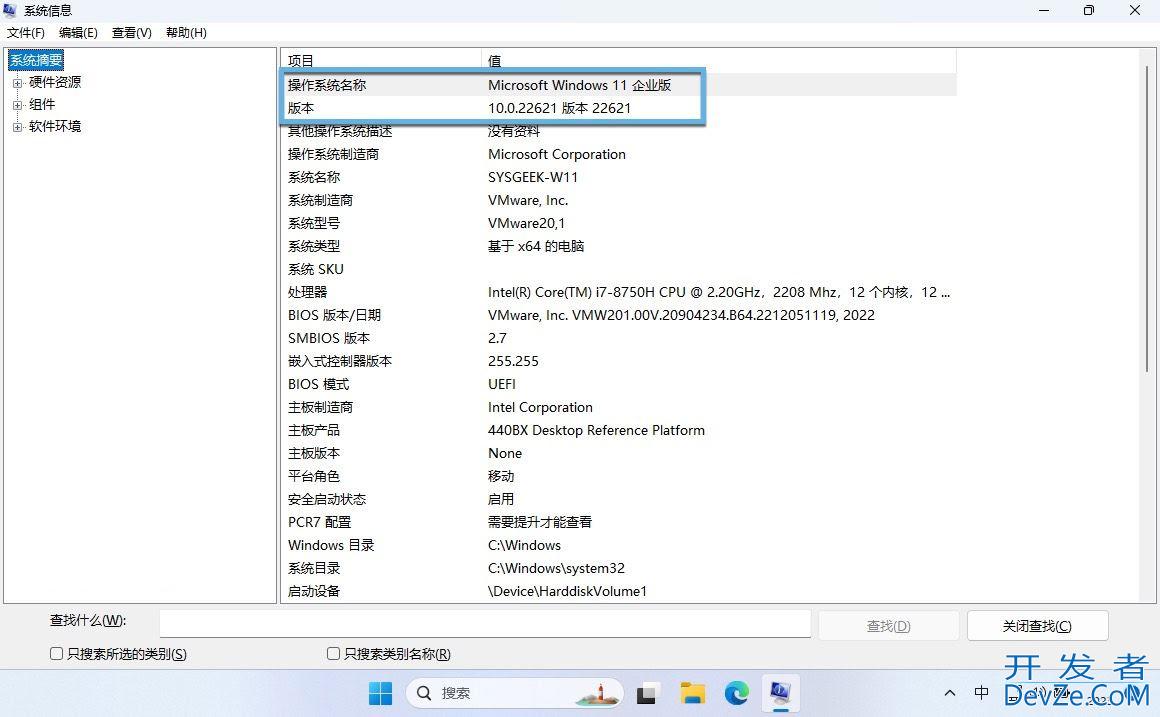
Task: Click the System Information title bar icon
Action: pos(12,10)
